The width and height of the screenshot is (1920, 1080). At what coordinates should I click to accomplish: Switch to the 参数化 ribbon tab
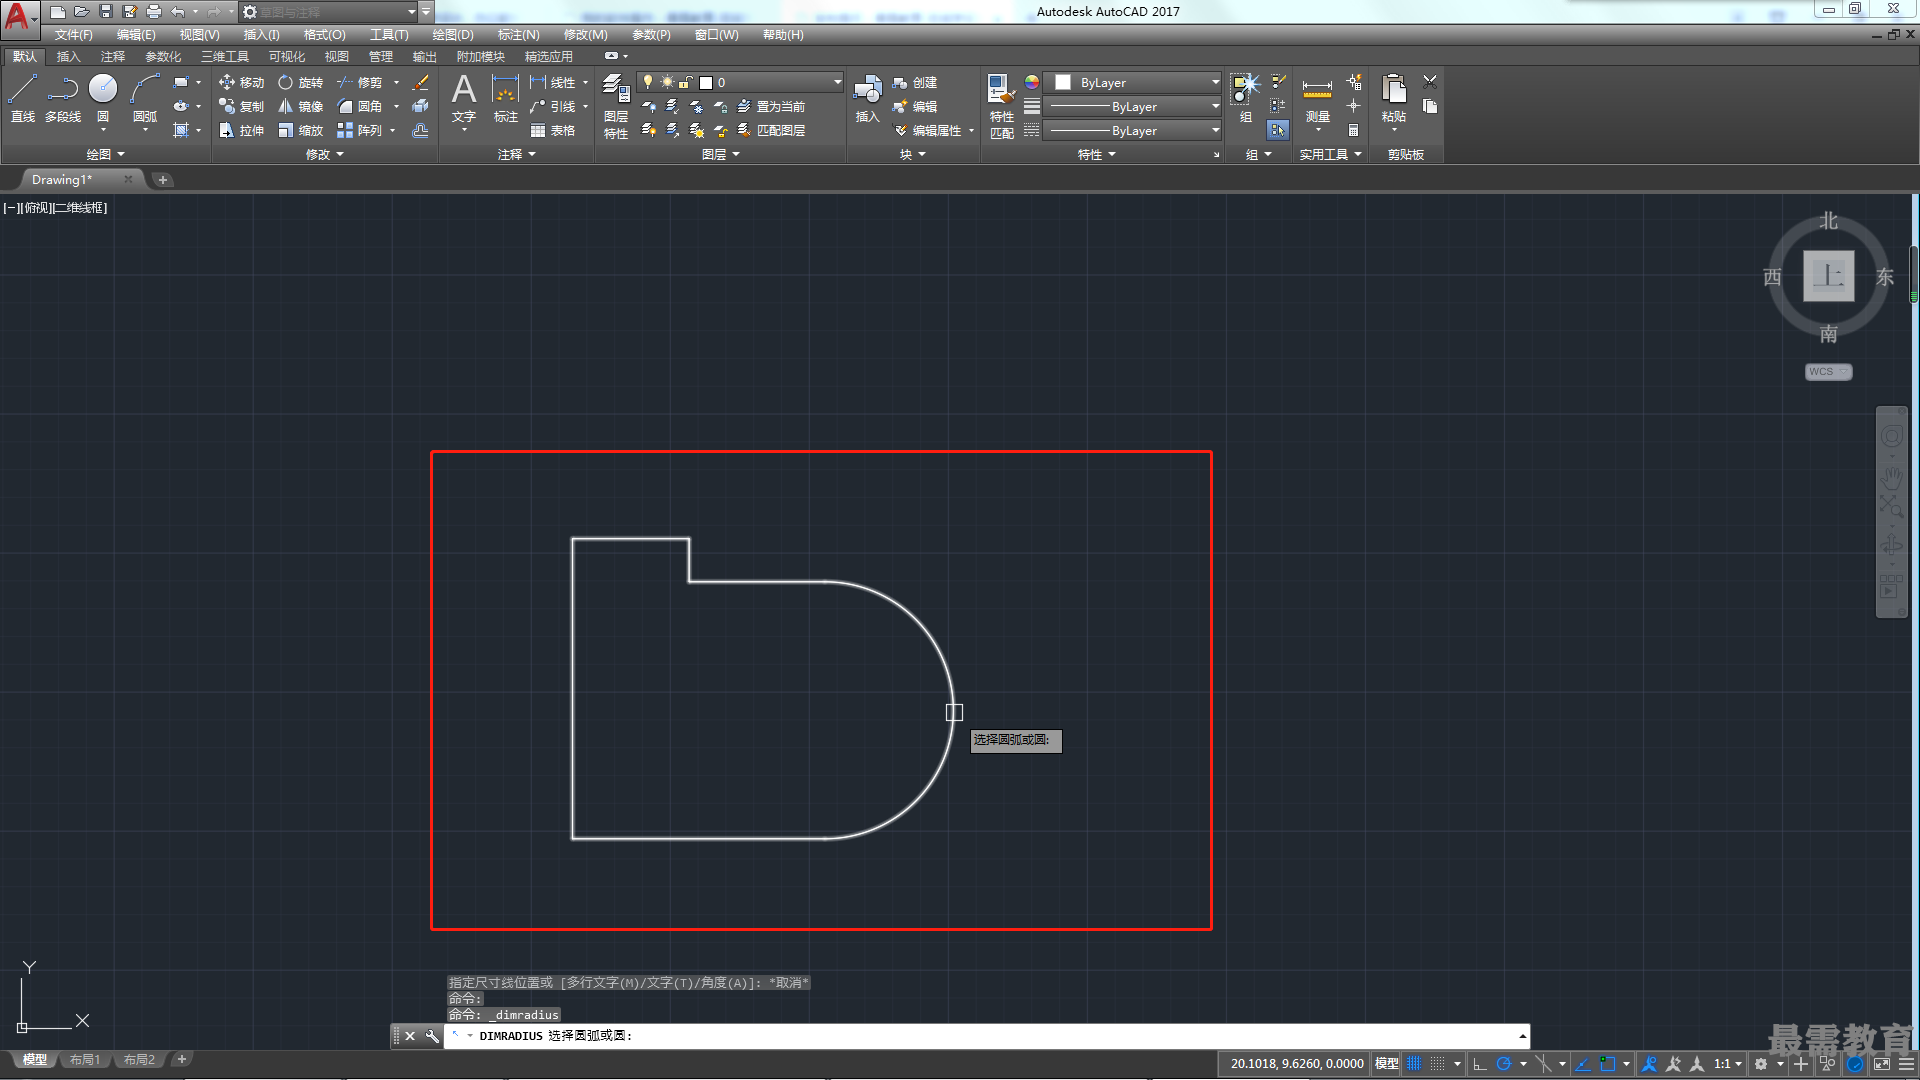point(163,56)
